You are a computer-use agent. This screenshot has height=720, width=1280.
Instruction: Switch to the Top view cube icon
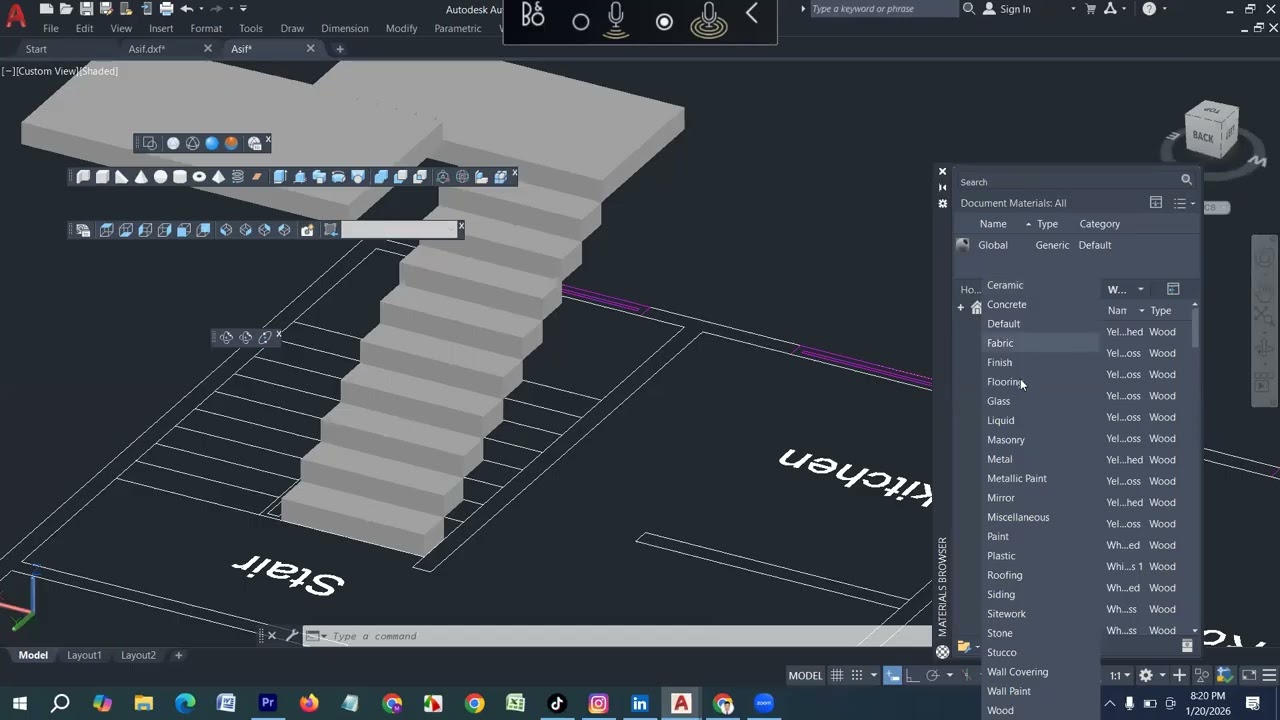(x=107, y=230)
